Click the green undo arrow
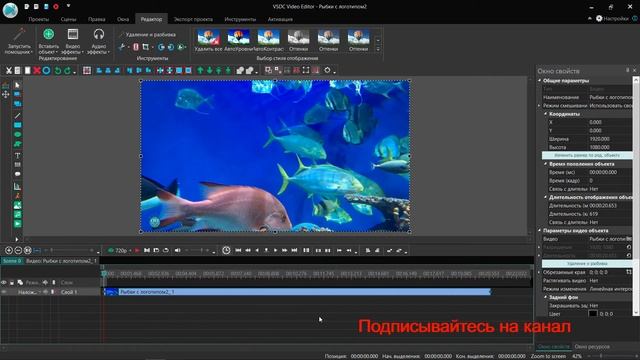The width and height of the screenshot is (640, 360). pyautogui.click(x=58, y=71)
